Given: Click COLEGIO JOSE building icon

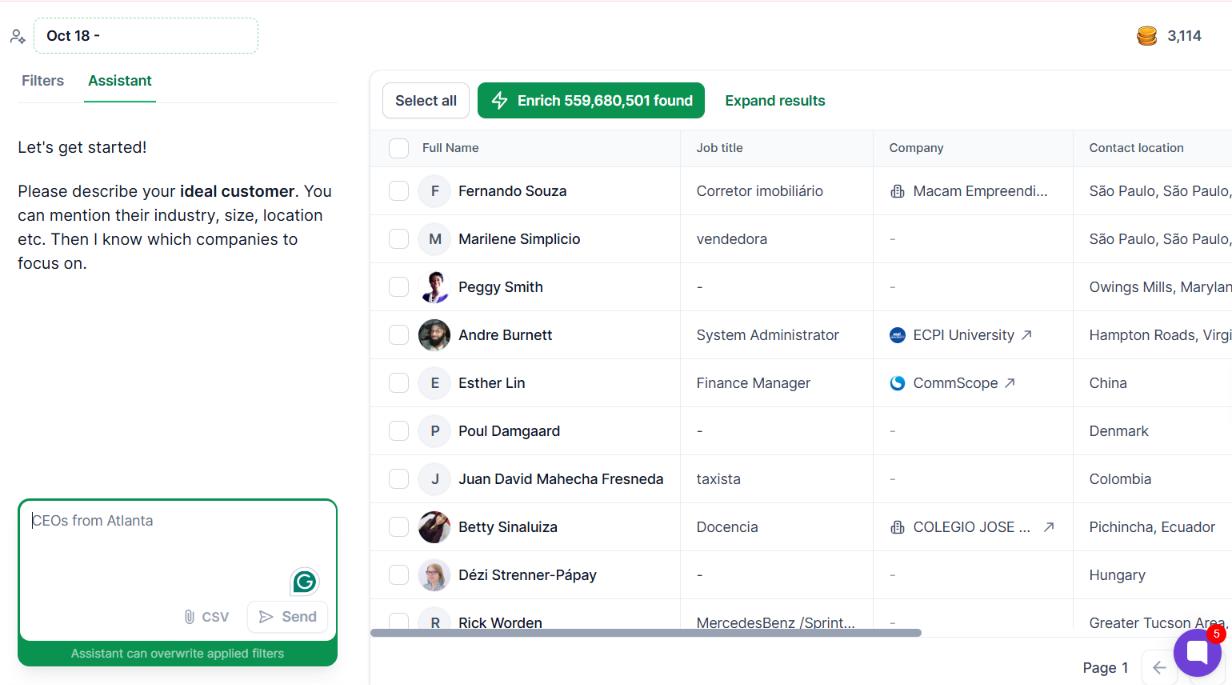Looking at the screenshot, I should pos(897,527).
